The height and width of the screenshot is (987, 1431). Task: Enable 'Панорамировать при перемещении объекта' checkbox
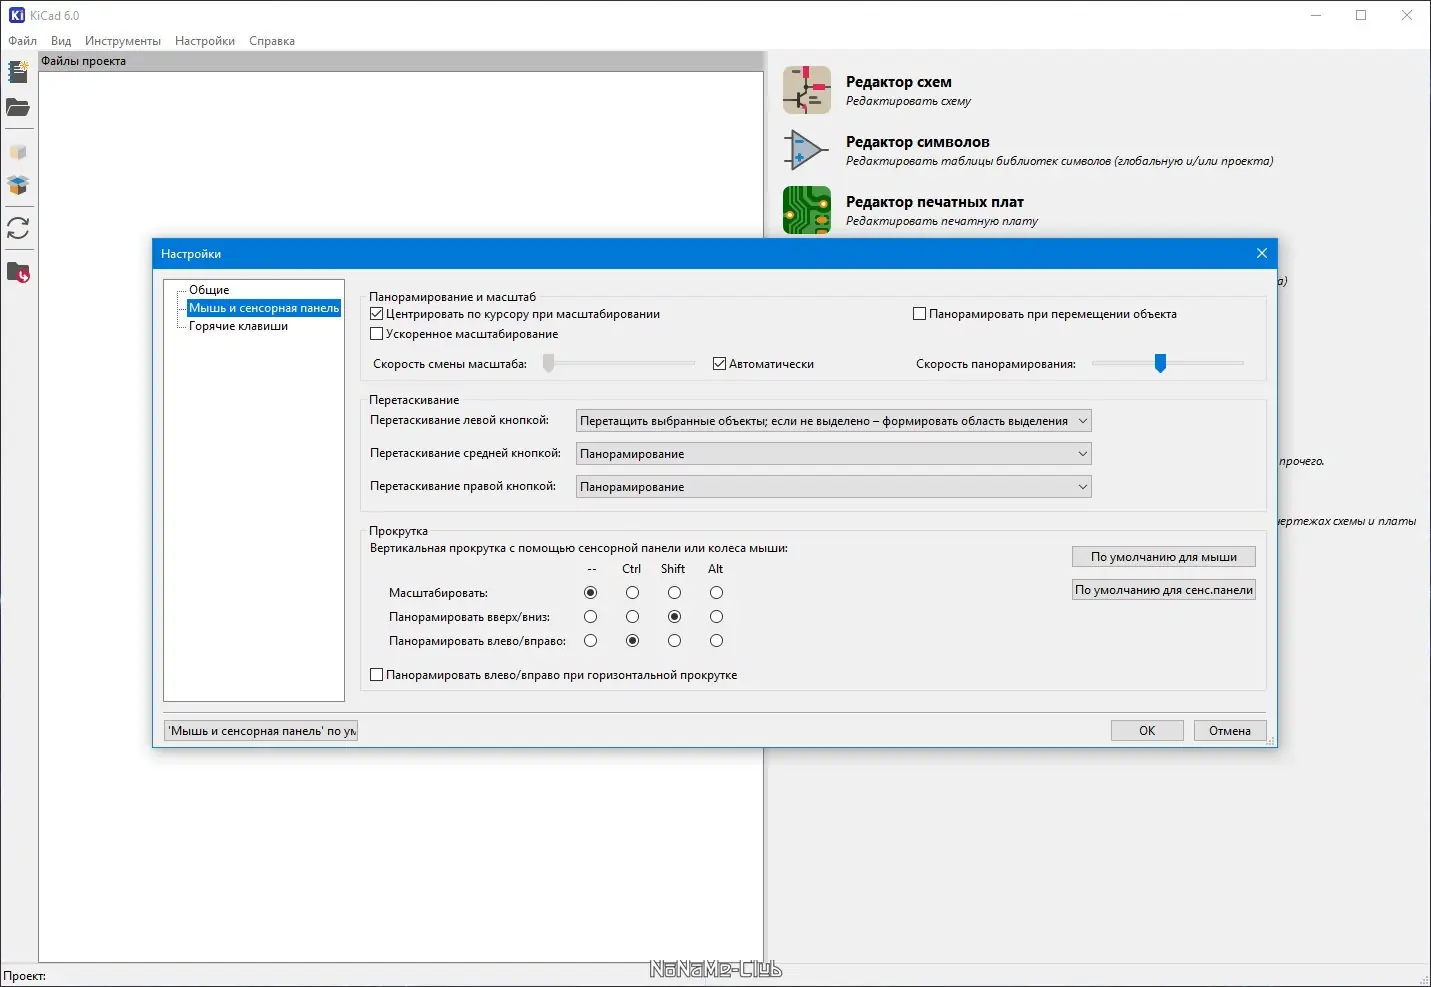[920, 314]
